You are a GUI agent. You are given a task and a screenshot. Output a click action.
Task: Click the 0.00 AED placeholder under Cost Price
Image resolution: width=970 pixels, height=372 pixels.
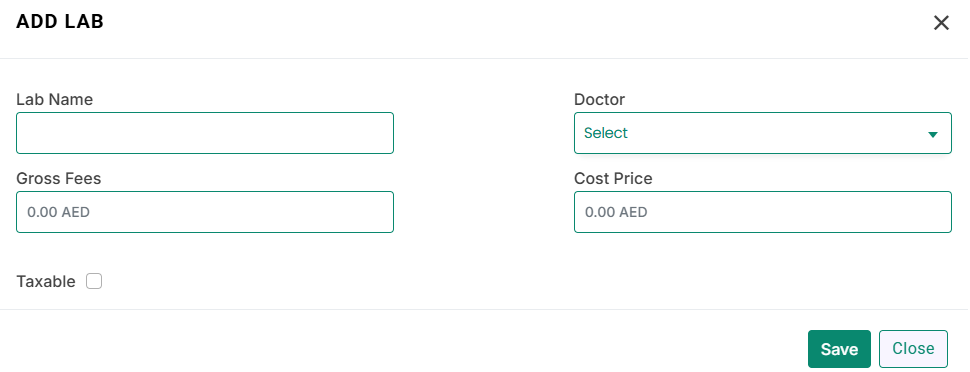click(616, 212)
